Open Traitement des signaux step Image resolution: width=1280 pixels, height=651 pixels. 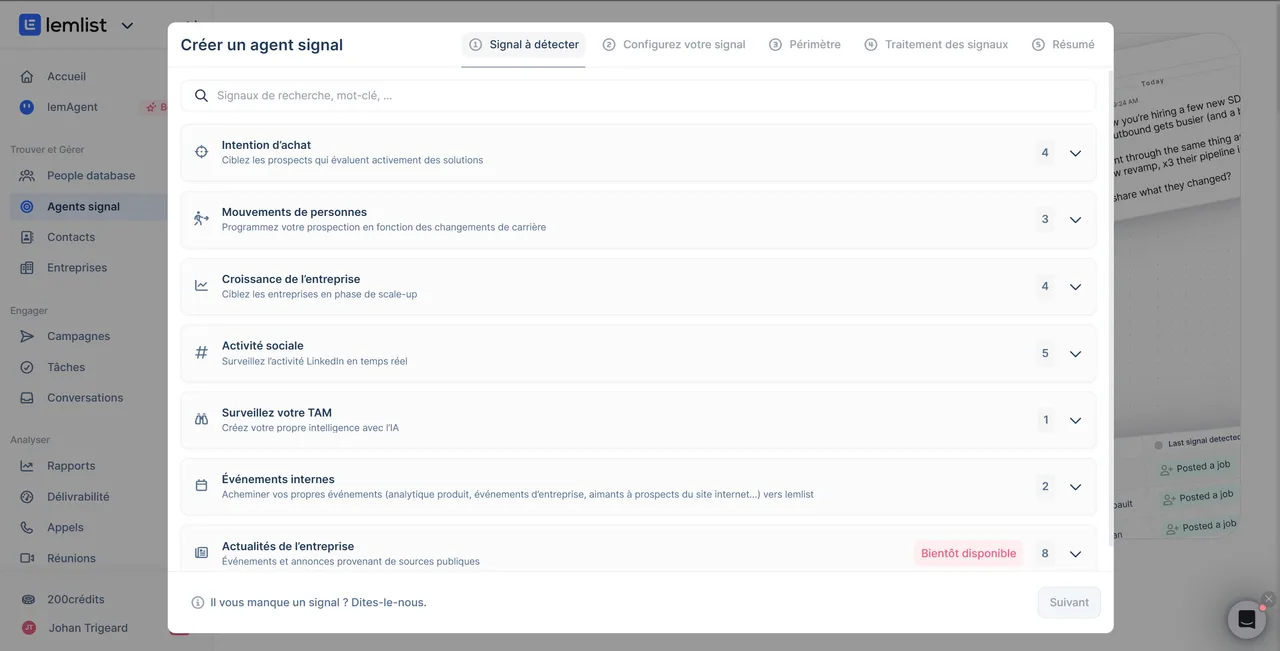click(936, 44)
